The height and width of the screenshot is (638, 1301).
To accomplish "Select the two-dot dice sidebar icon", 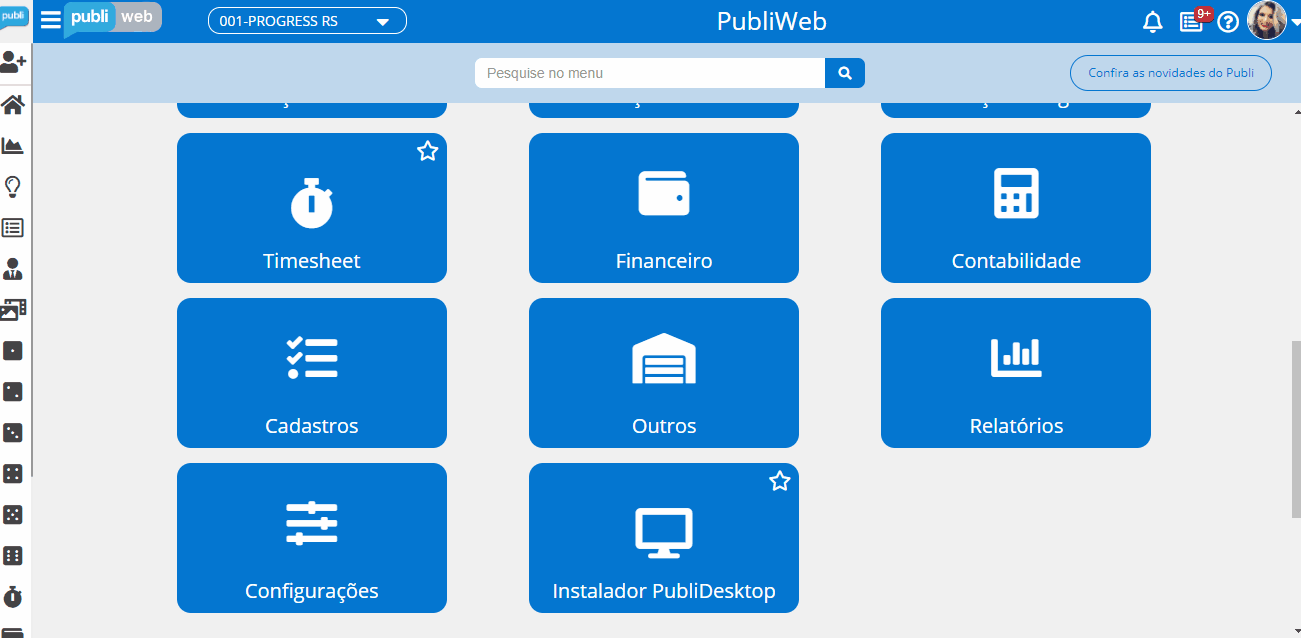I will pyautogui.click(x=13, y=392).
